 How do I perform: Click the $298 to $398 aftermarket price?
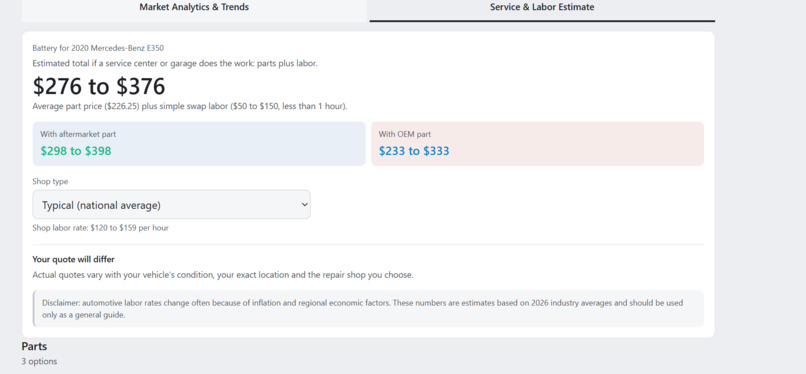click(76, 151)
